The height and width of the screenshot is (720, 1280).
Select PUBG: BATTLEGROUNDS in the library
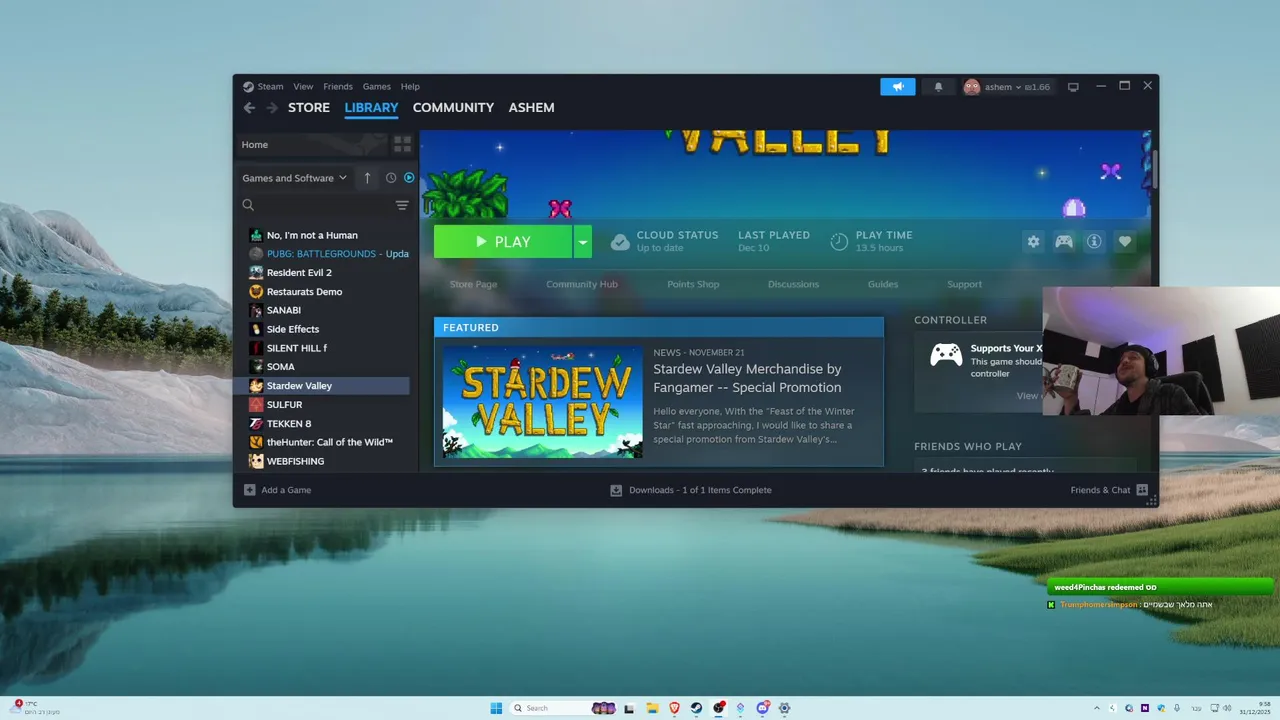pos(329,254)
